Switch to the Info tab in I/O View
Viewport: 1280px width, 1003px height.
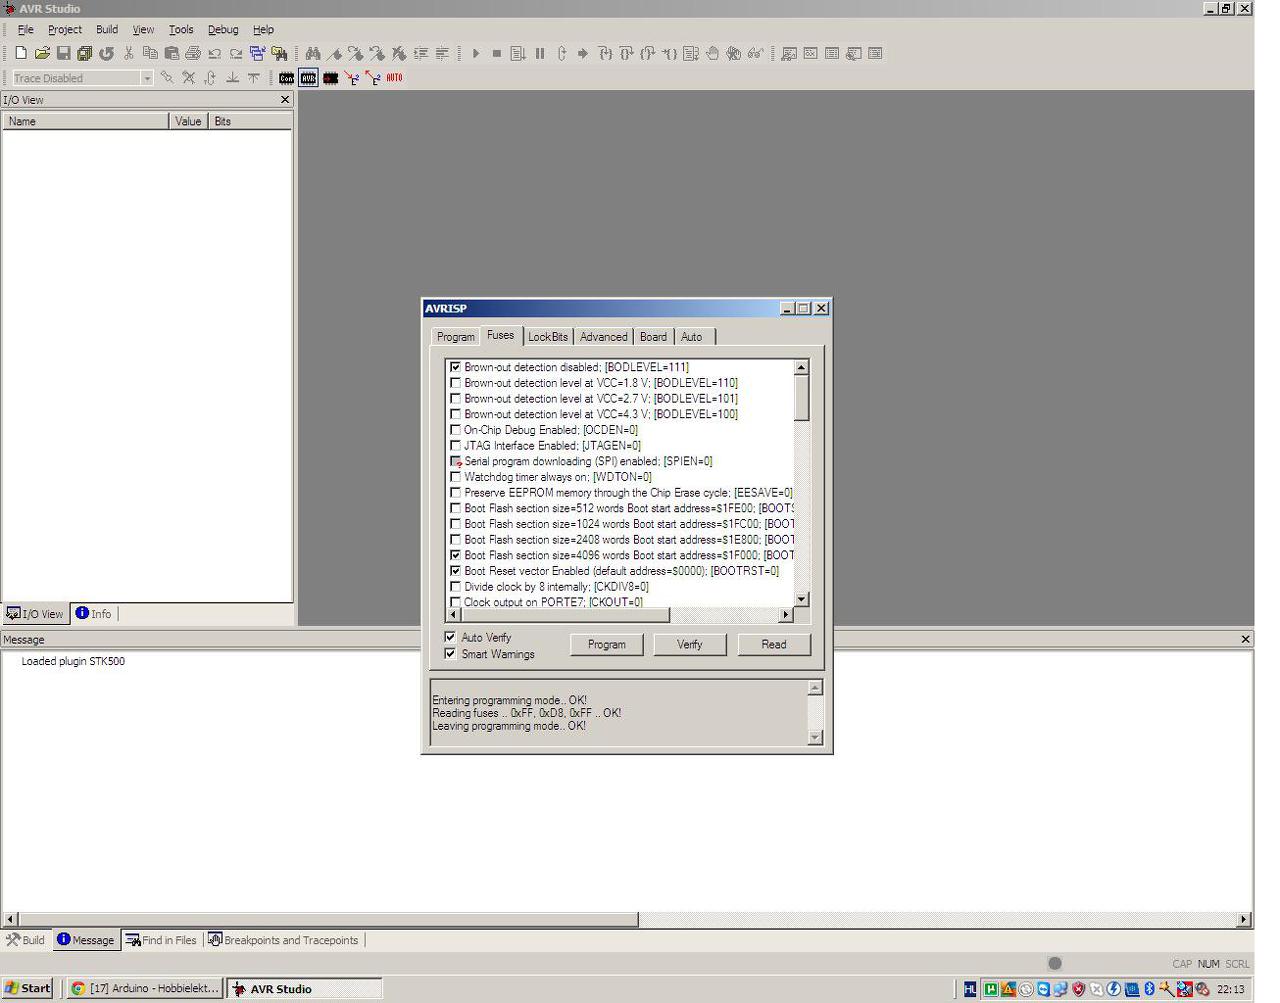coord(94,614)
